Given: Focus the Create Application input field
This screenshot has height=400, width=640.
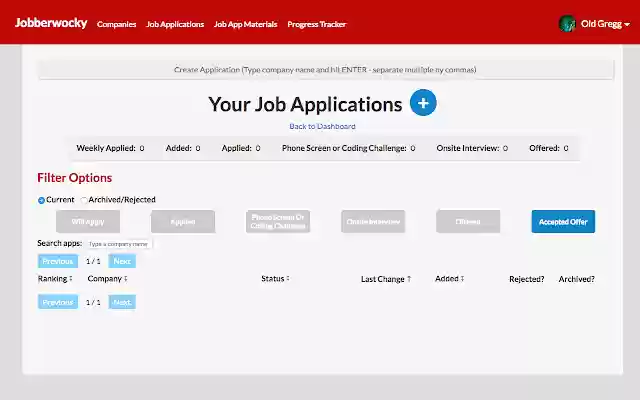Looking at the screenshot, I should [x=325, y=70].
